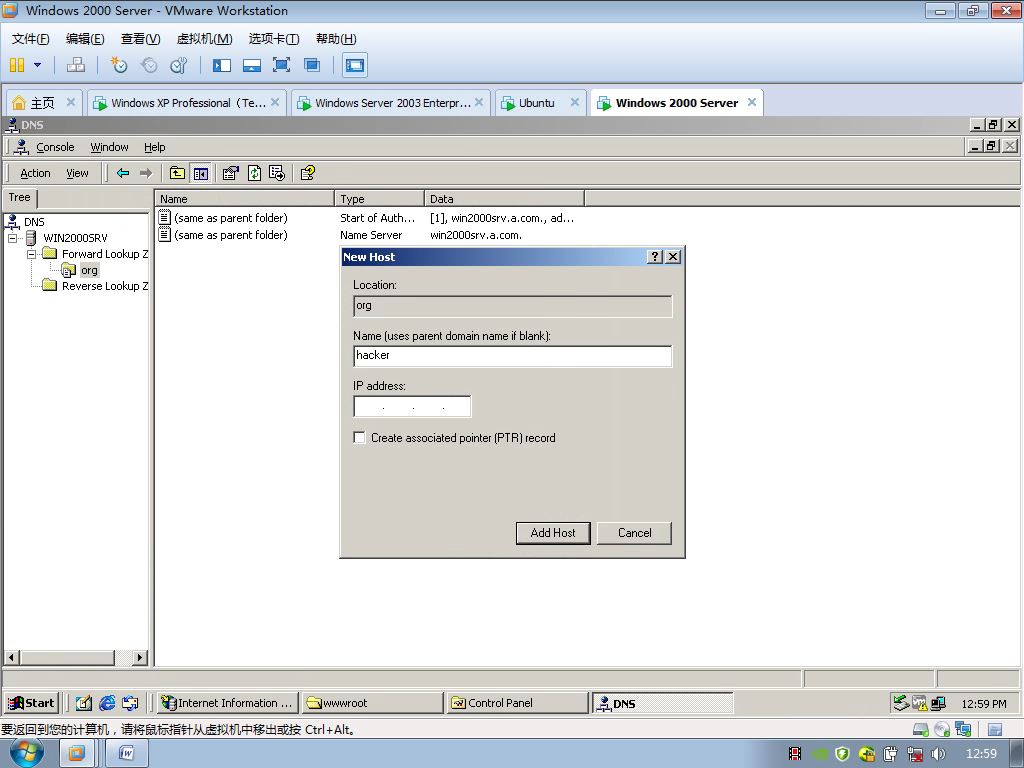
Task: Select the Start of Authority record row
Action: click(366, 218)
